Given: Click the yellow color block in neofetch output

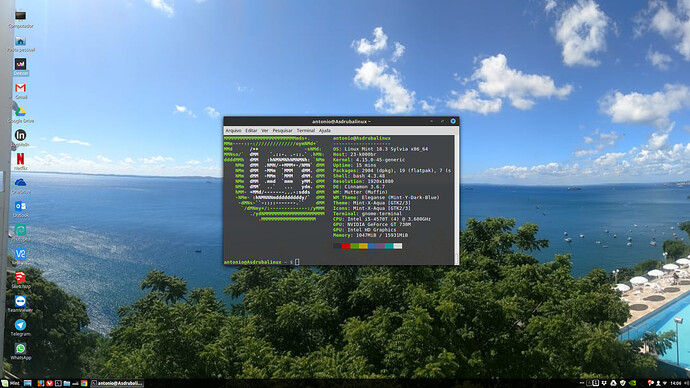Looking at the screenshot, I should tap(363, 246).
